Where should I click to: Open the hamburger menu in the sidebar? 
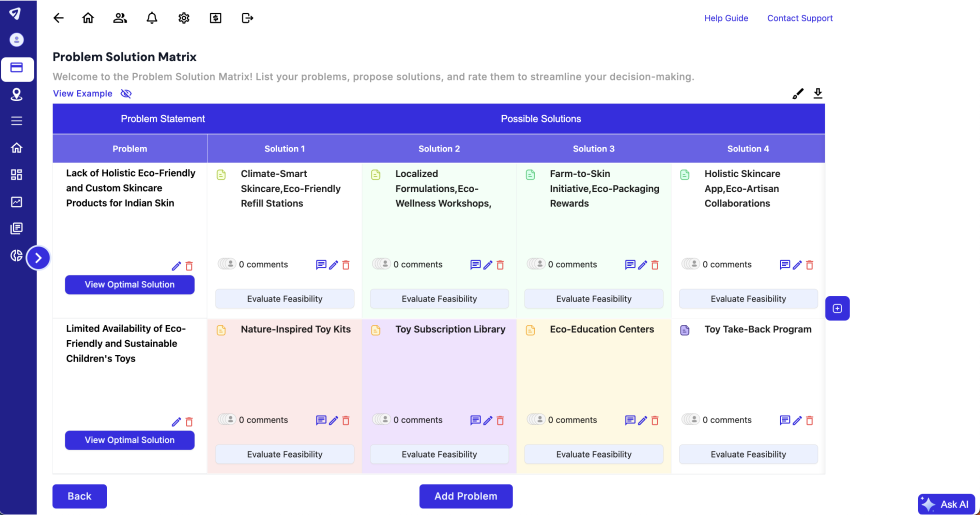coord(17,121)
